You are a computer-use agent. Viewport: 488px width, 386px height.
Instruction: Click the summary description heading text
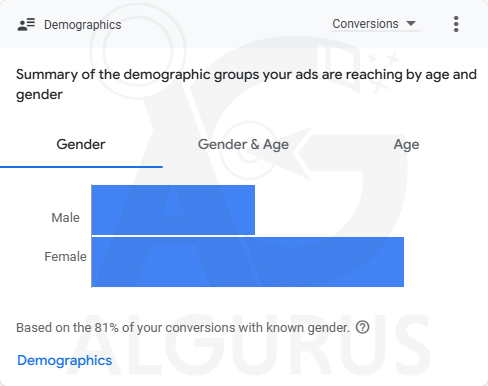pyautogui.click(x=246, y=84)
